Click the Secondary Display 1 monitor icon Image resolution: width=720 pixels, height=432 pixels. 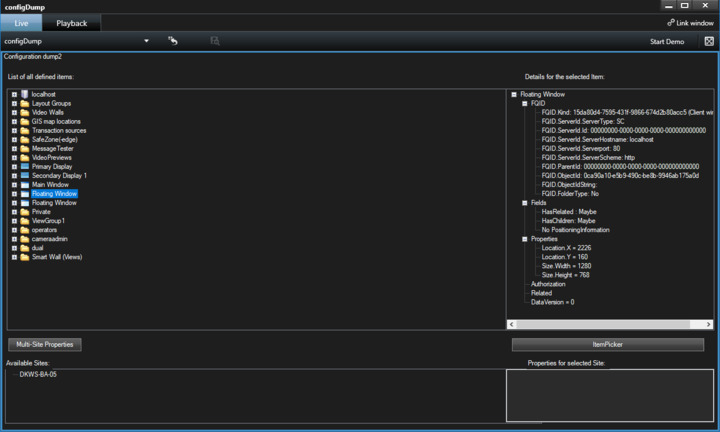tap(25, 175)
